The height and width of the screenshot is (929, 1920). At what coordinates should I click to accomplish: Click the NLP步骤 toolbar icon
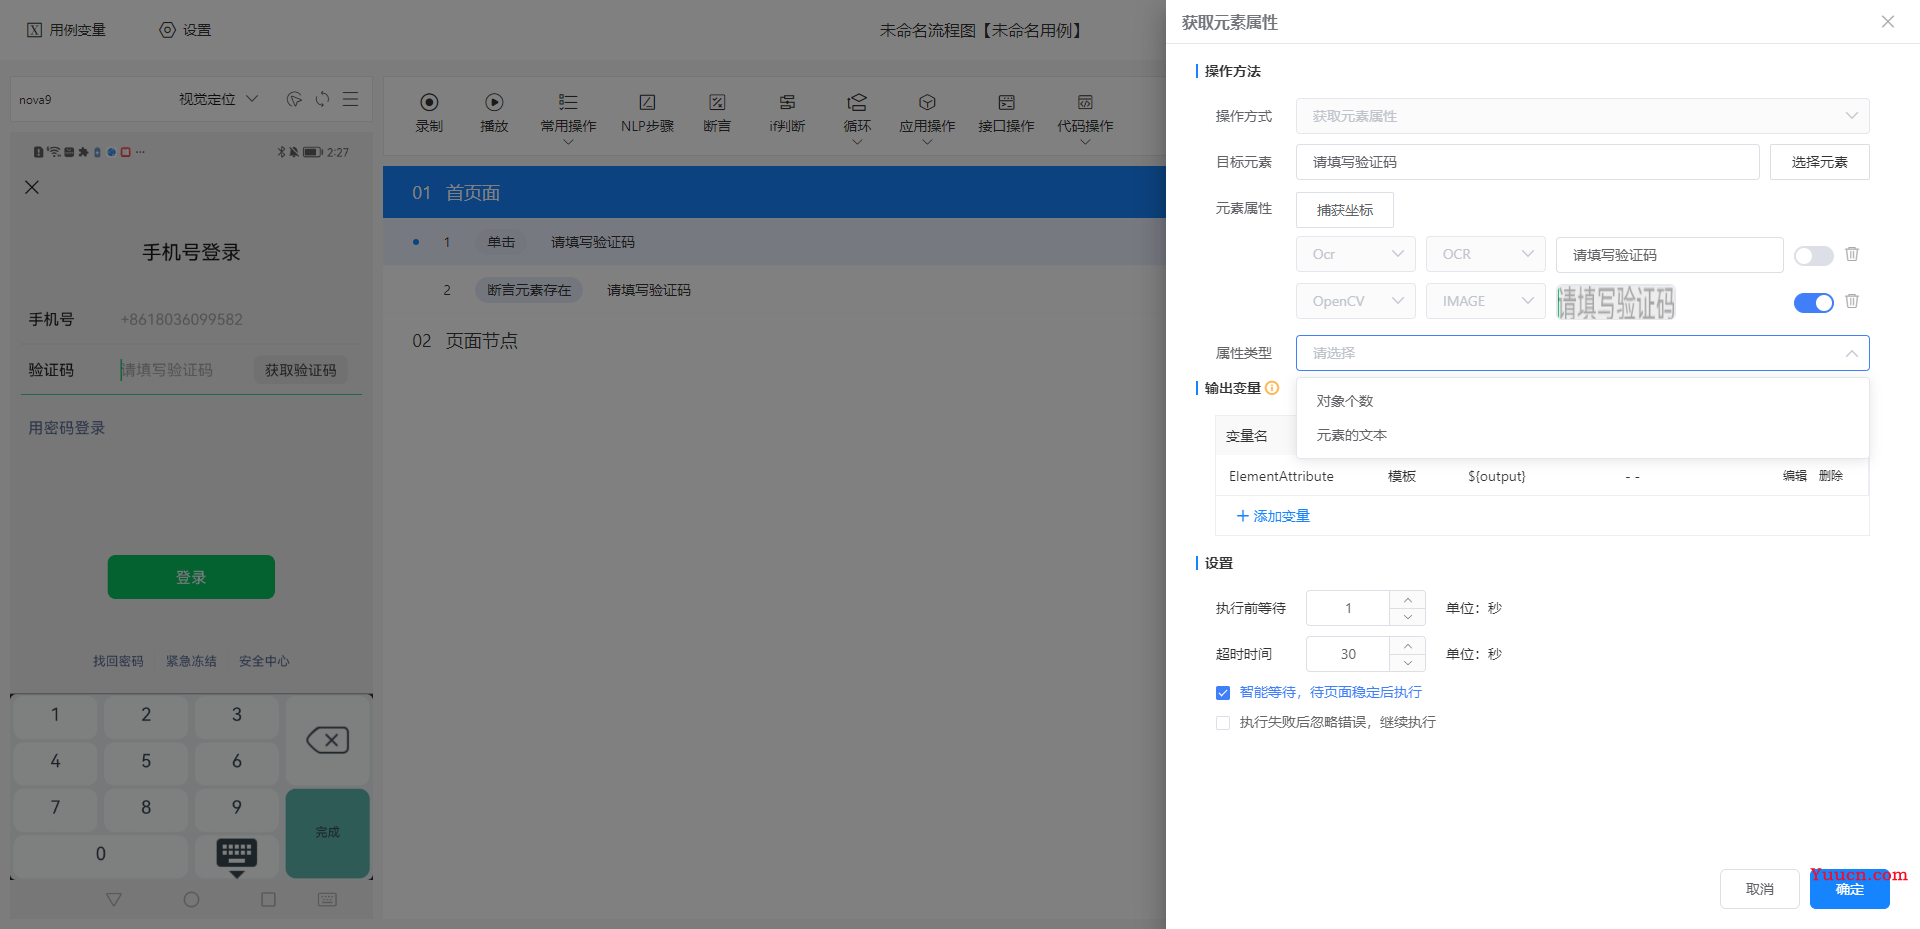click(x=647, y=102)
